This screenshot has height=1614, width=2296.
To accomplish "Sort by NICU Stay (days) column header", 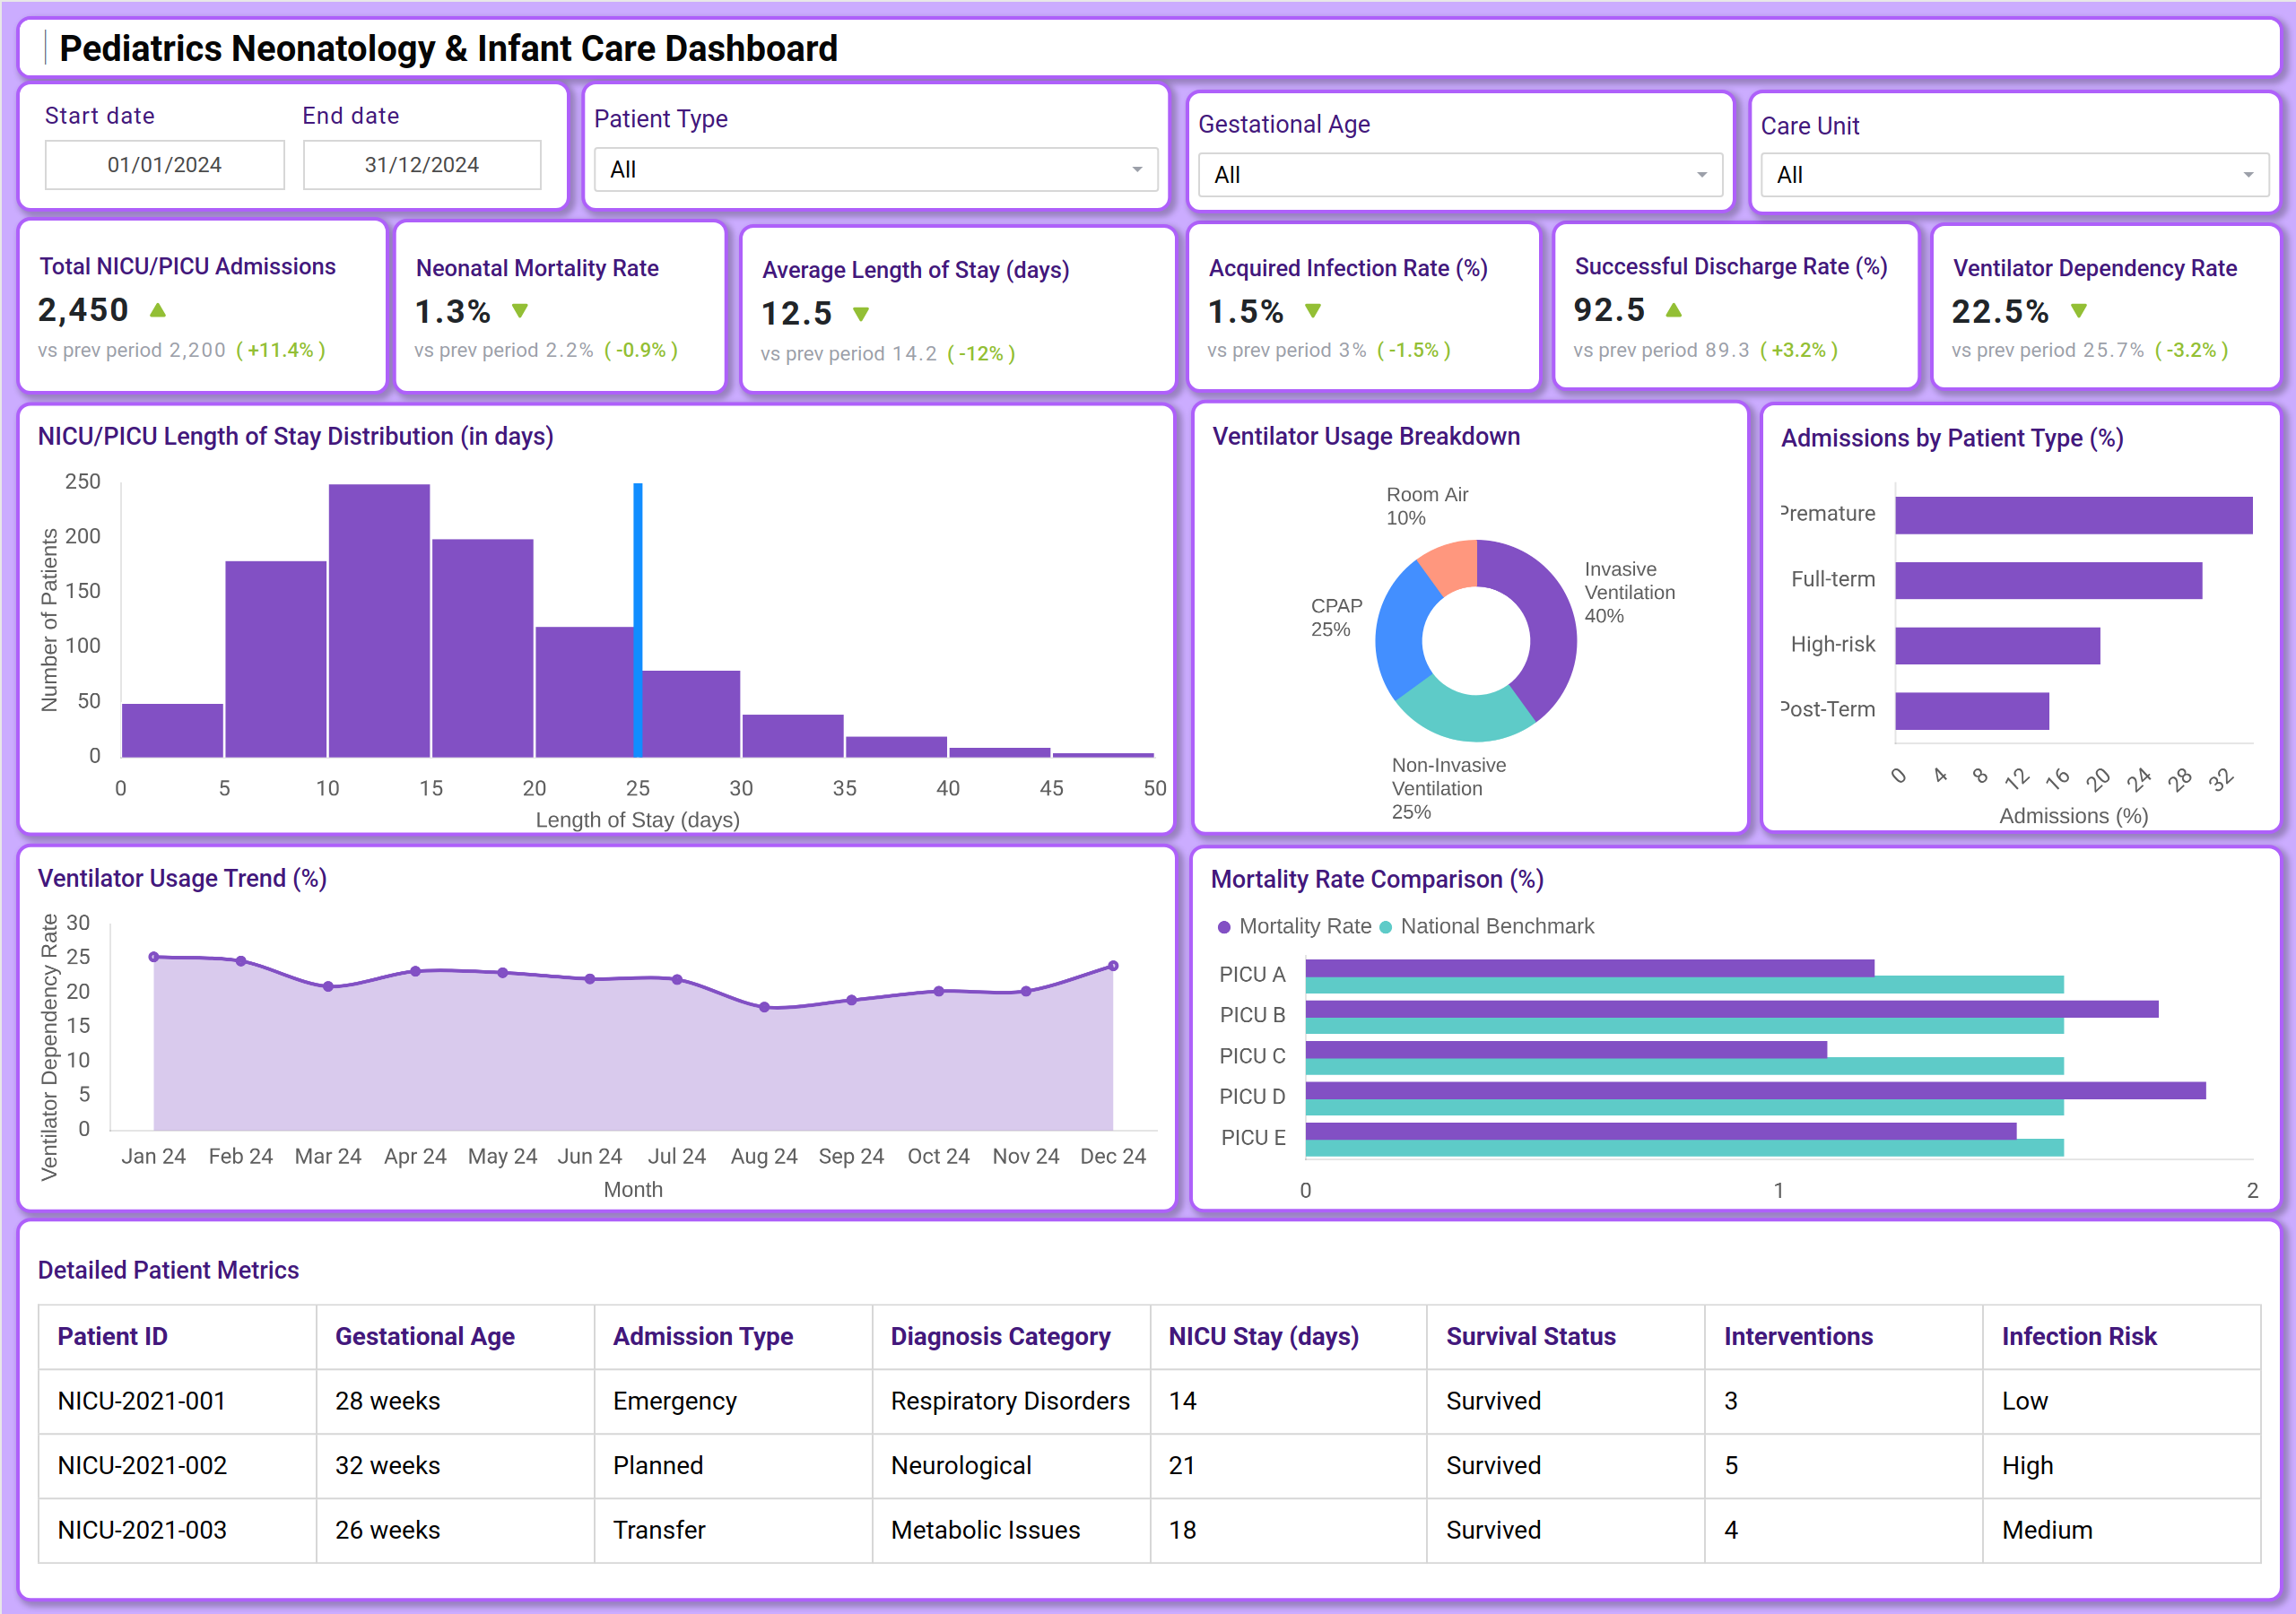I will pyautogui.click(x=1288, y=1337).
